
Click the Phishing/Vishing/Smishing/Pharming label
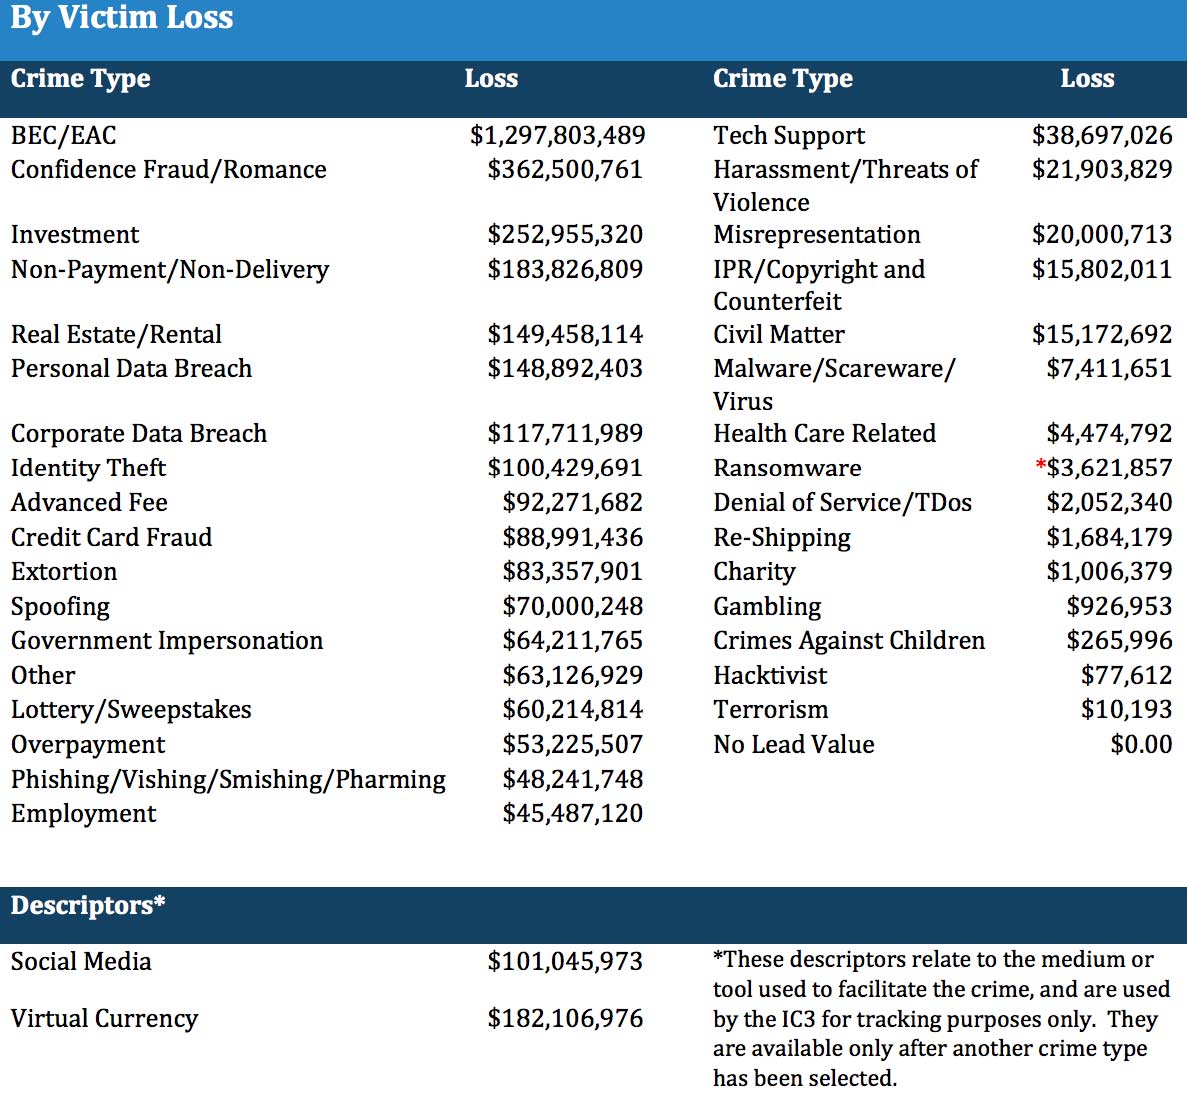pos(228,779)
